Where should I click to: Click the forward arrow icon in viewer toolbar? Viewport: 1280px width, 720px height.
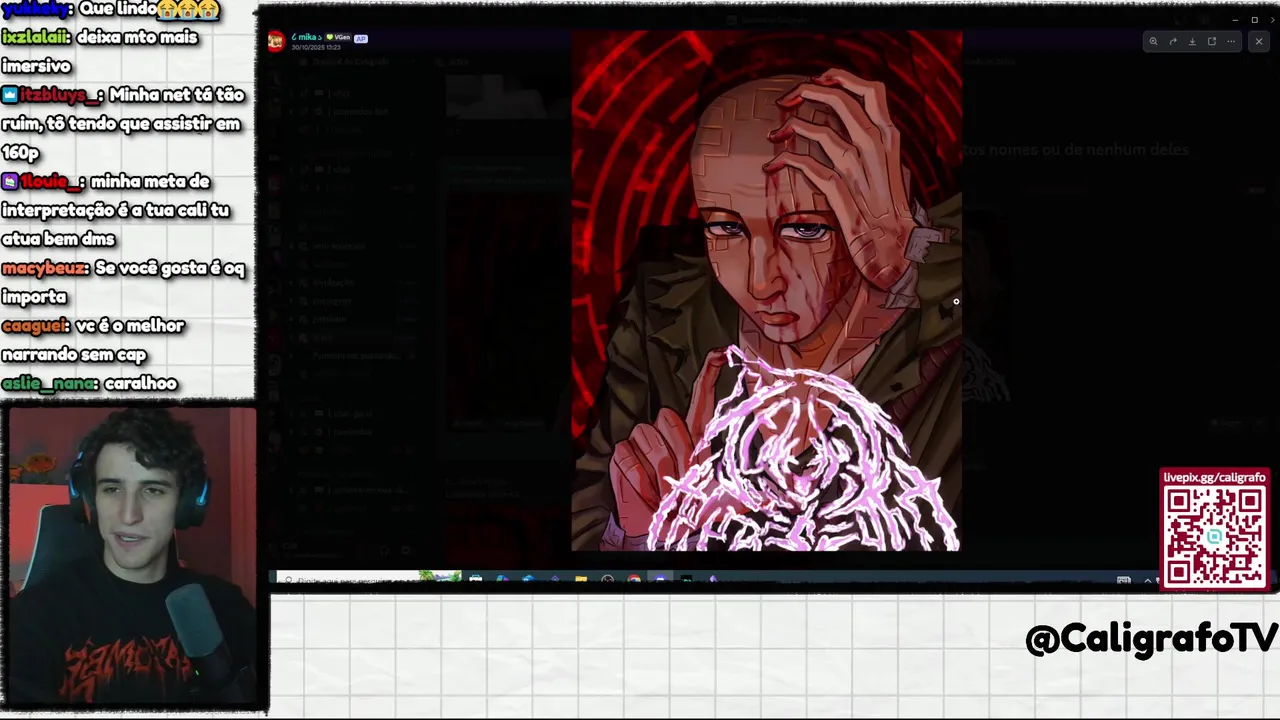pyautogui.click(x=1173, y=41)
